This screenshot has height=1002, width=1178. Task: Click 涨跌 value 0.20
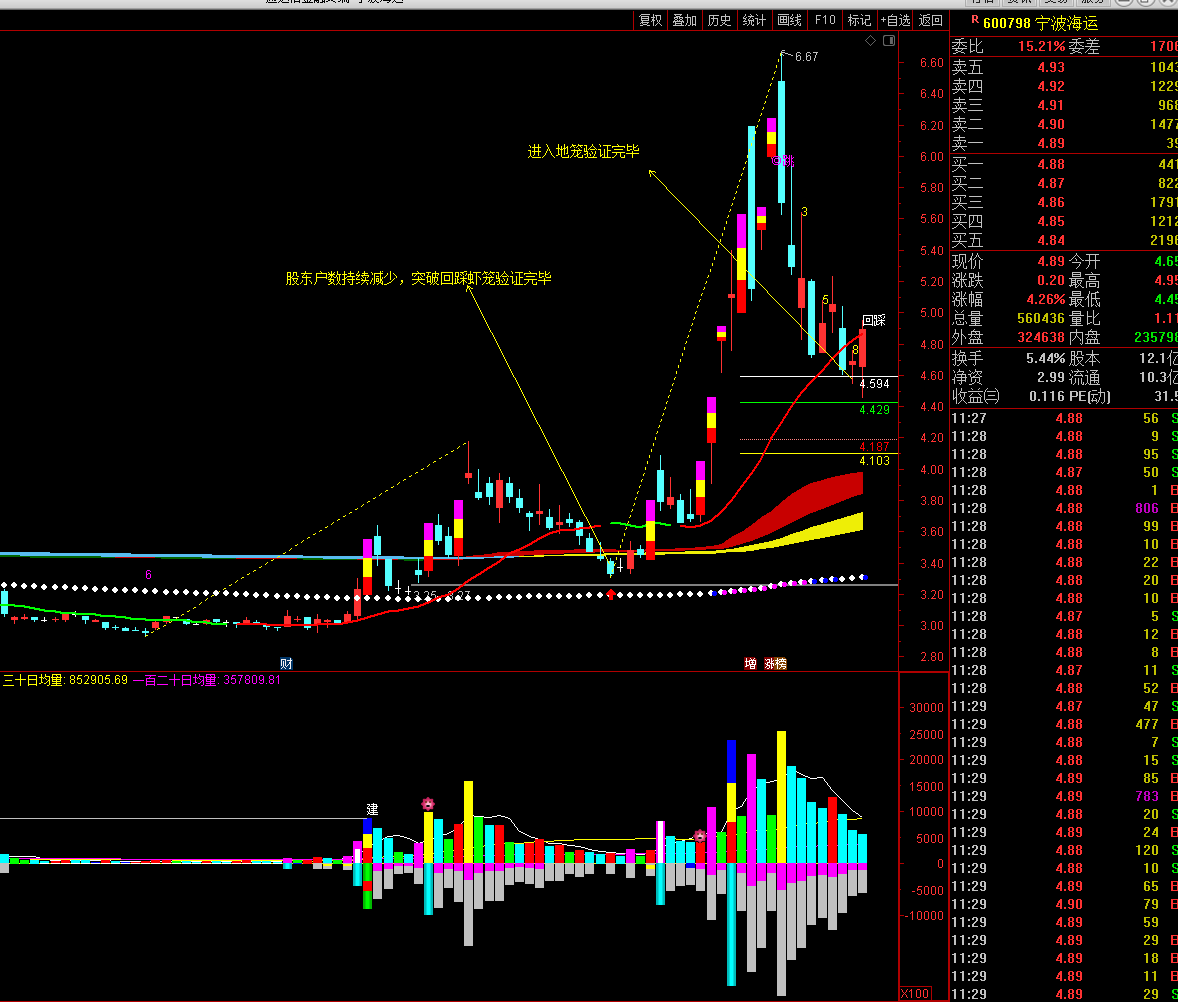(x=1051, y=280)
